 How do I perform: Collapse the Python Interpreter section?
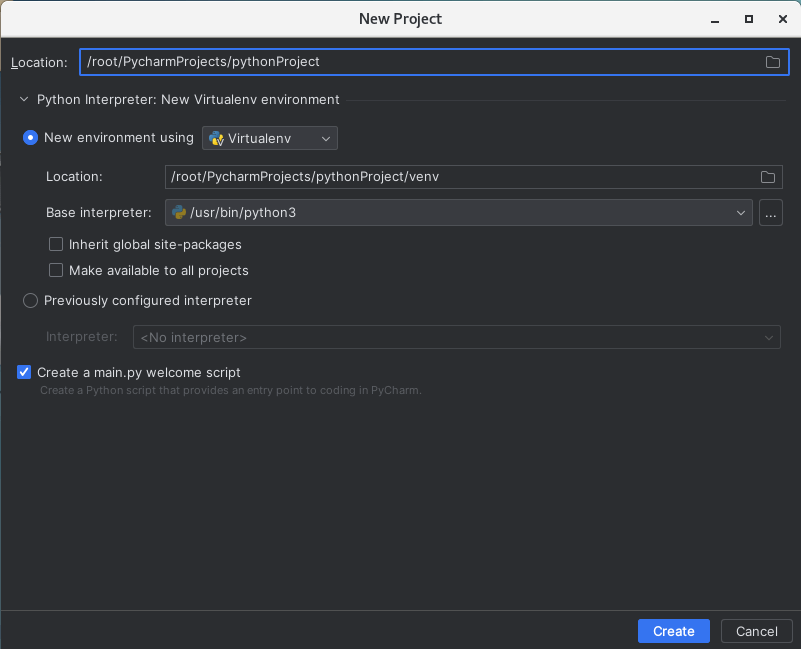(24, 99)
